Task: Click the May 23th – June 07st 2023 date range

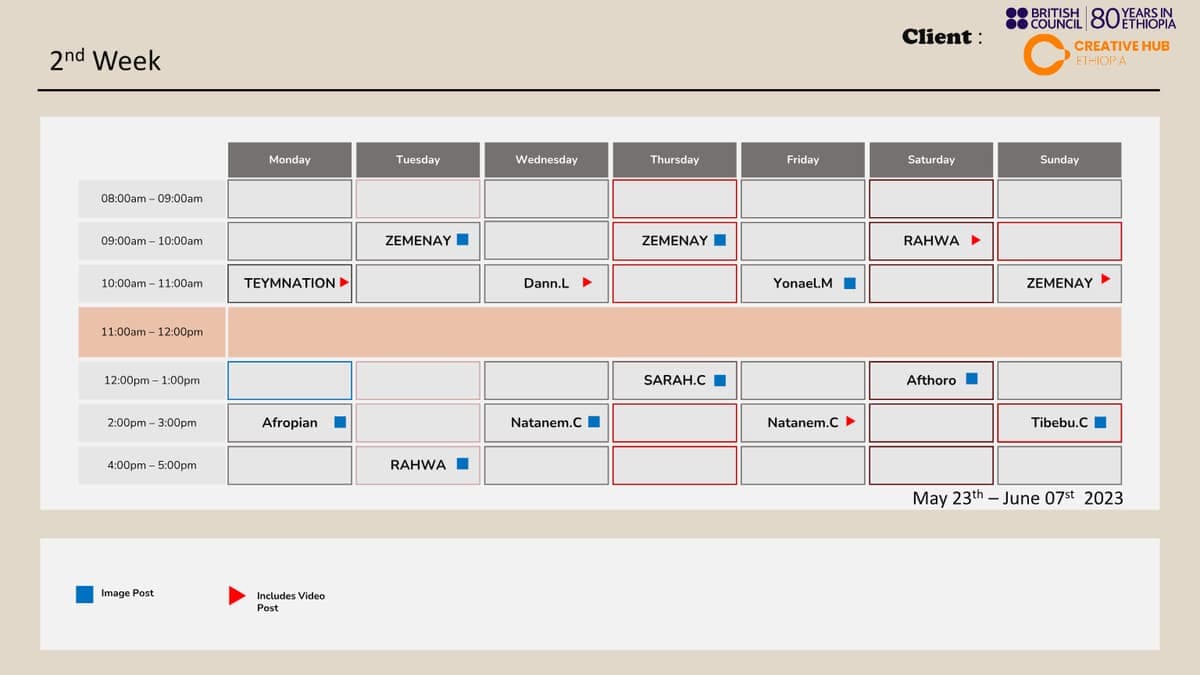Action: pyautogui.click(x=1018, y=497)
